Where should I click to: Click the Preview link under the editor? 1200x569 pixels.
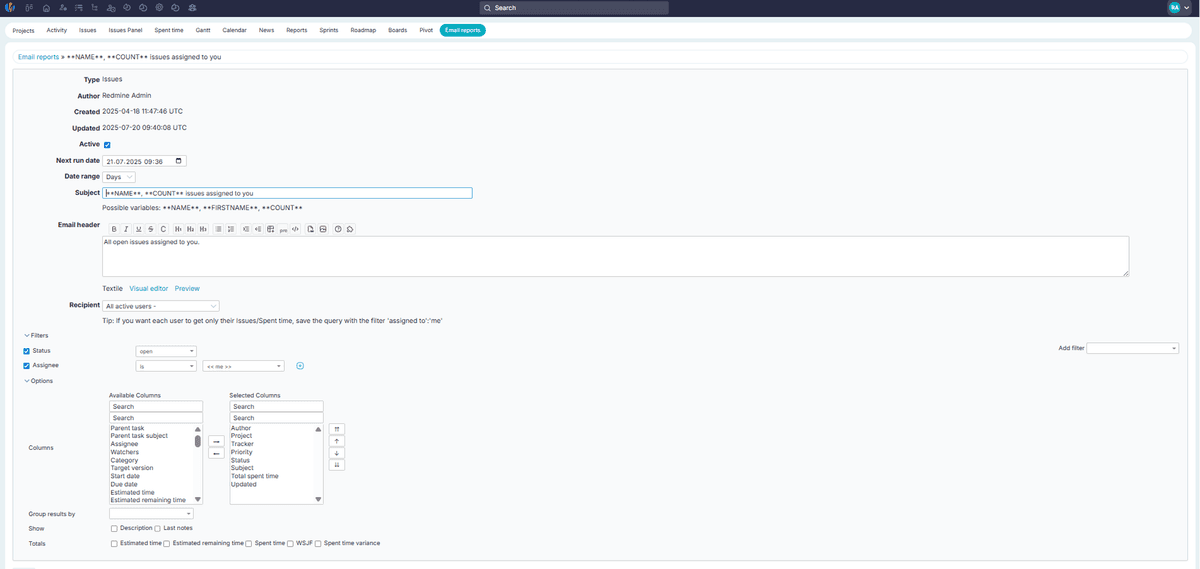(x=187, y=288)
